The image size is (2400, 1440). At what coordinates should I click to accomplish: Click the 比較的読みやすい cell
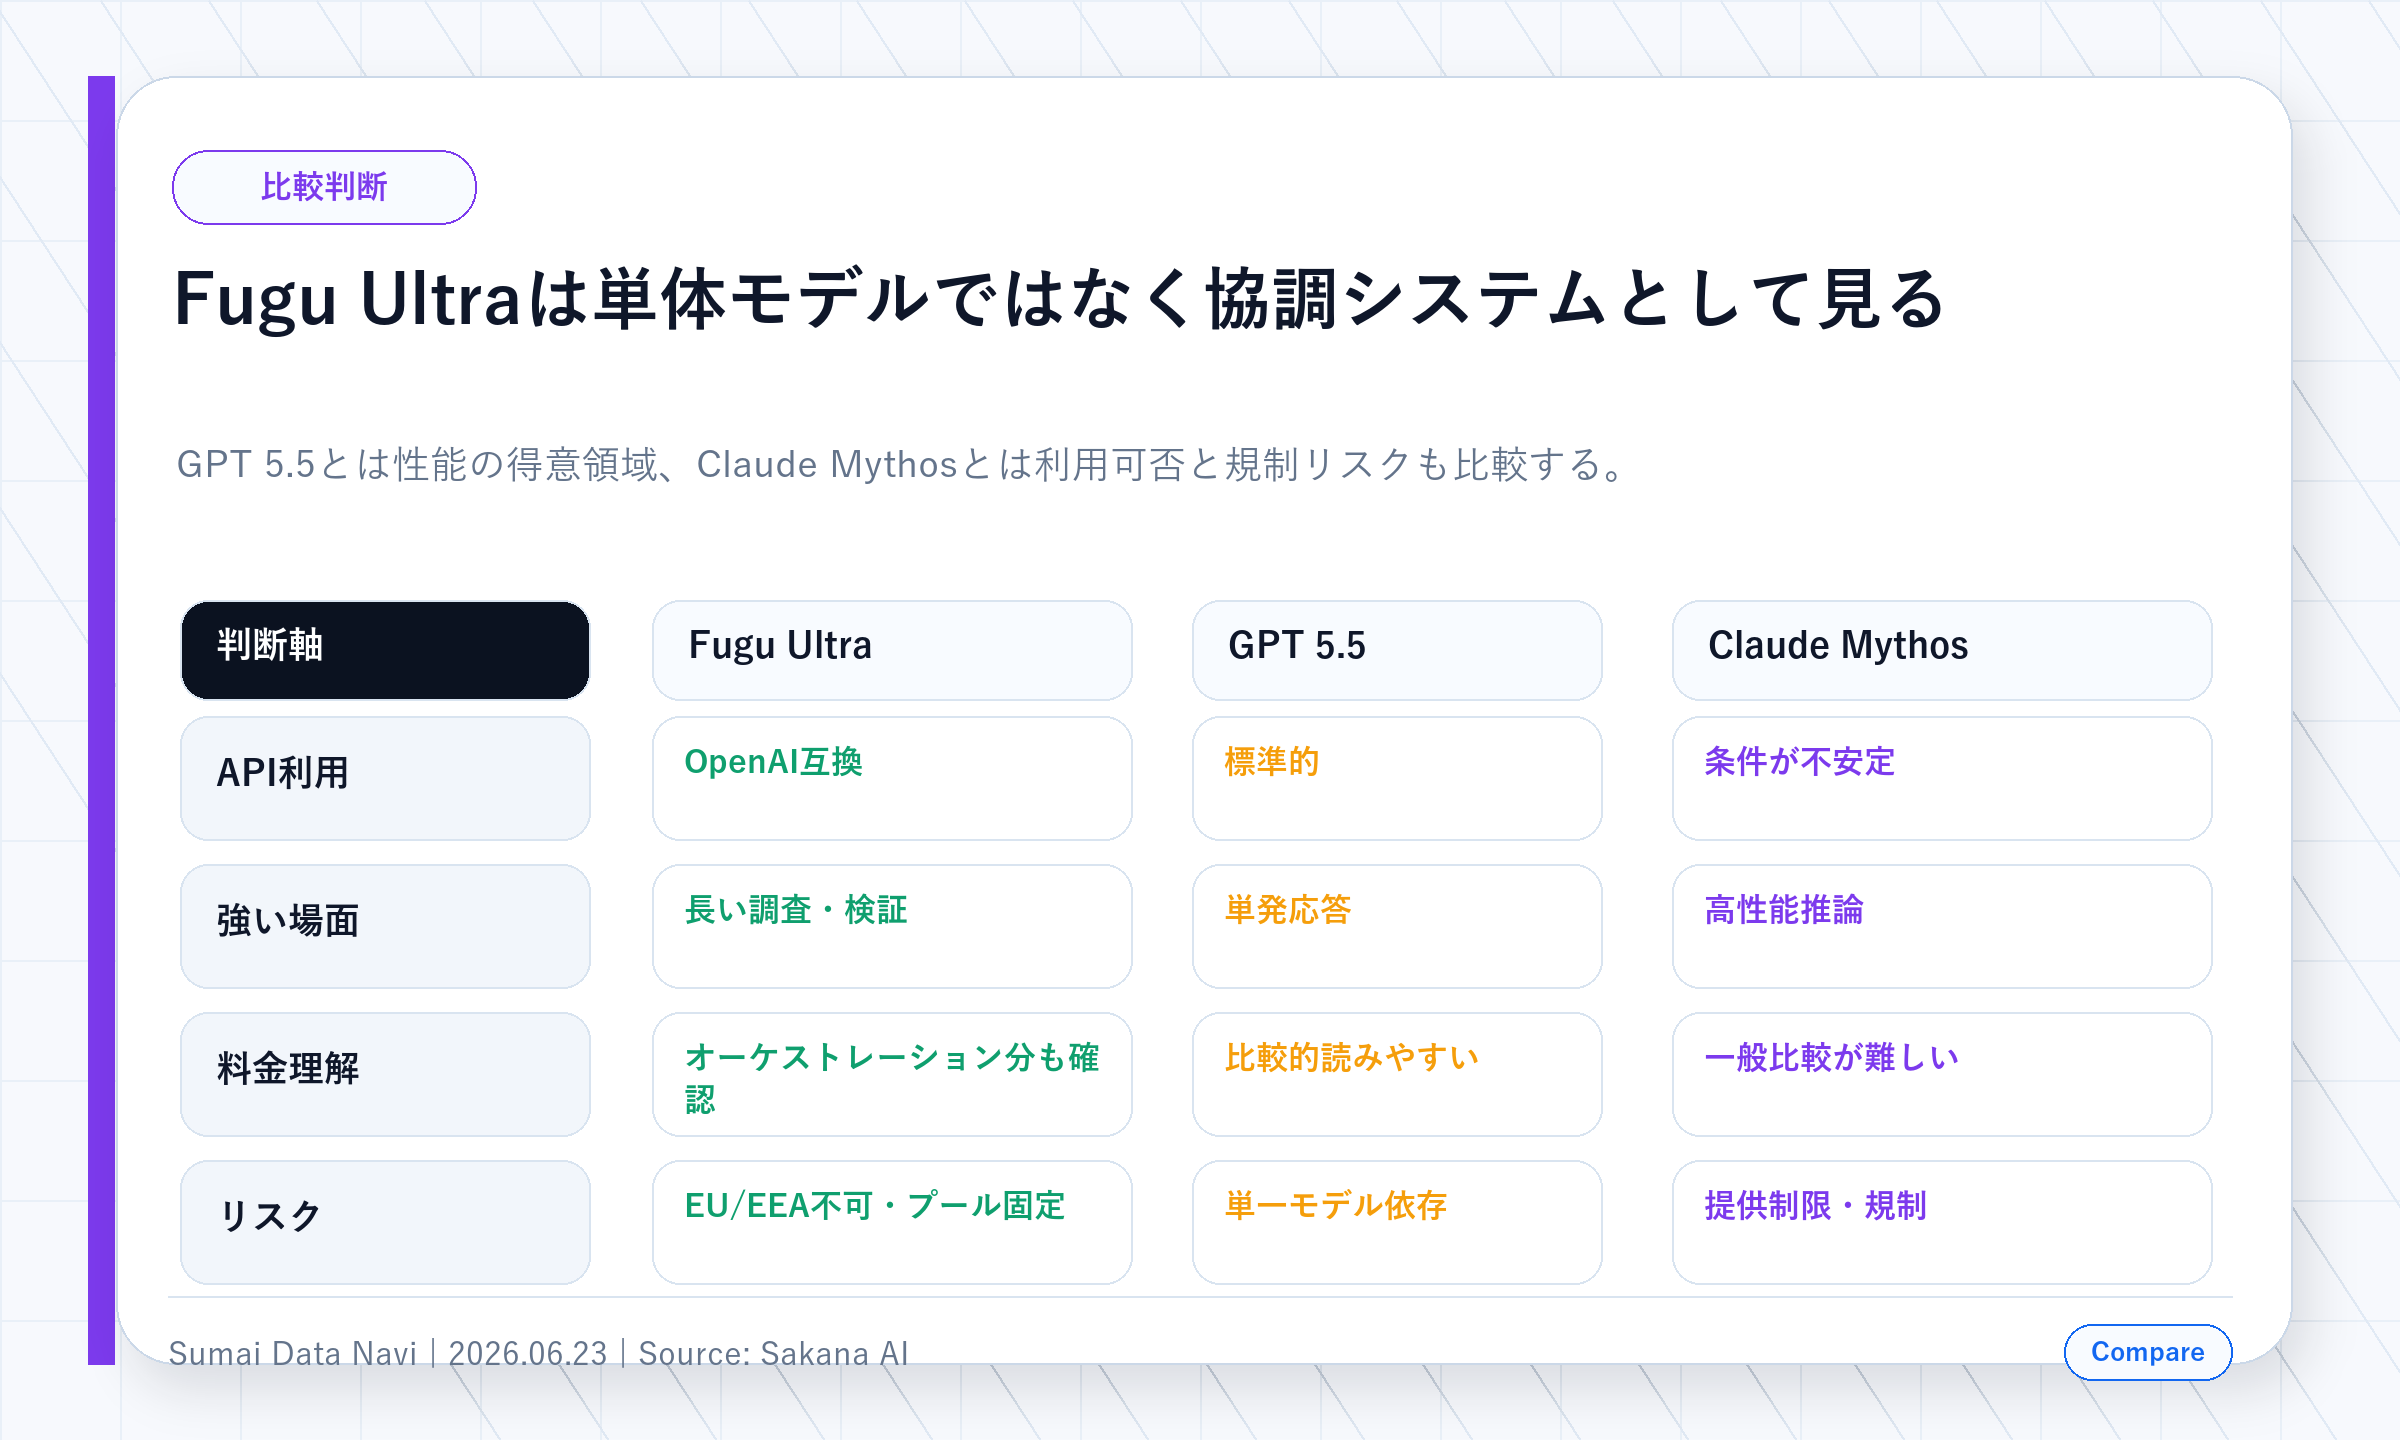1397,1074
